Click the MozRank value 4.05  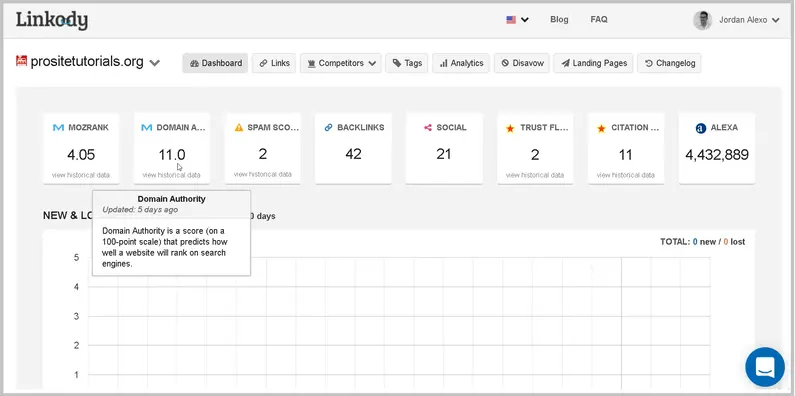81,155
